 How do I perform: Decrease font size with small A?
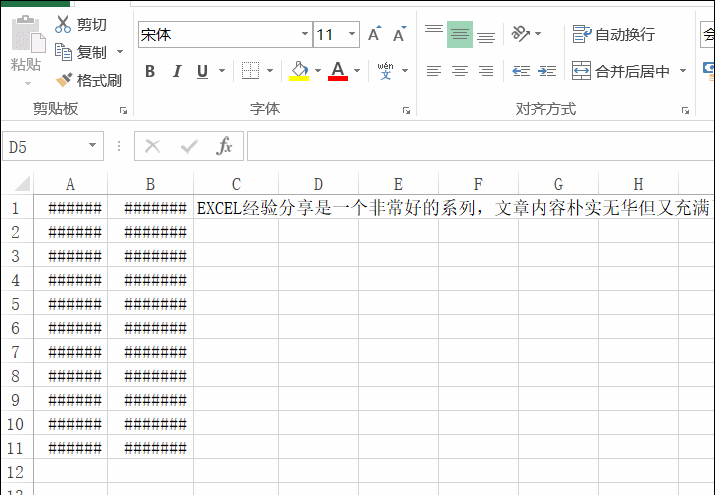tap(399, 34)
